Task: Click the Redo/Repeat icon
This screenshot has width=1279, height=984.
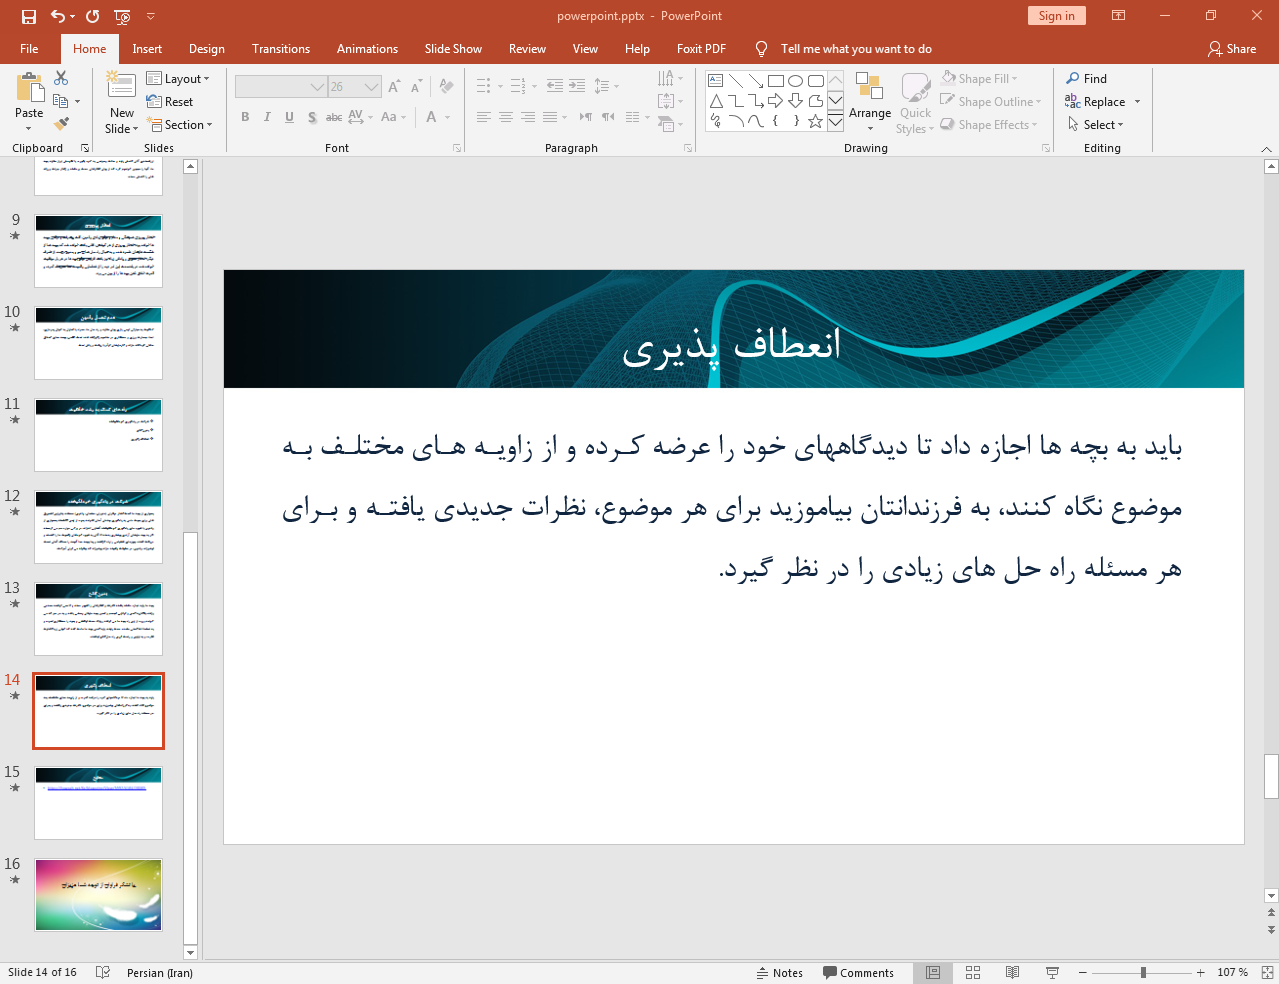Action: [93, 16]
